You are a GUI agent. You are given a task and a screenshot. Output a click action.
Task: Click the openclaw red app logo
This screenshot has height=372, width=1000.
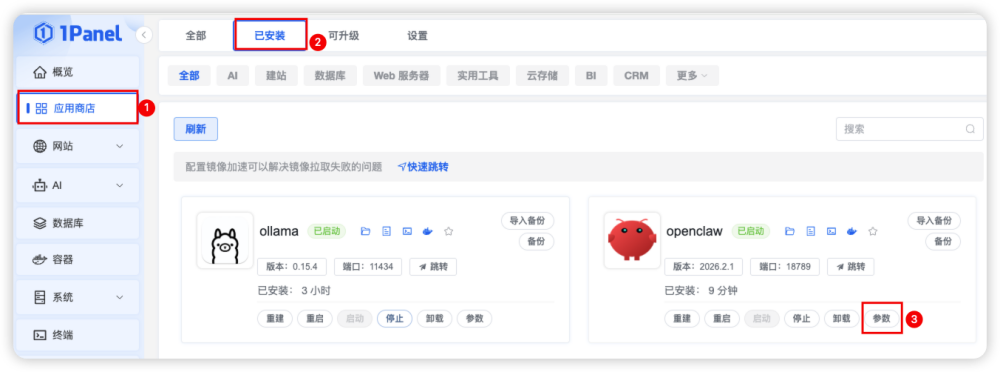[x=632, y=241]
